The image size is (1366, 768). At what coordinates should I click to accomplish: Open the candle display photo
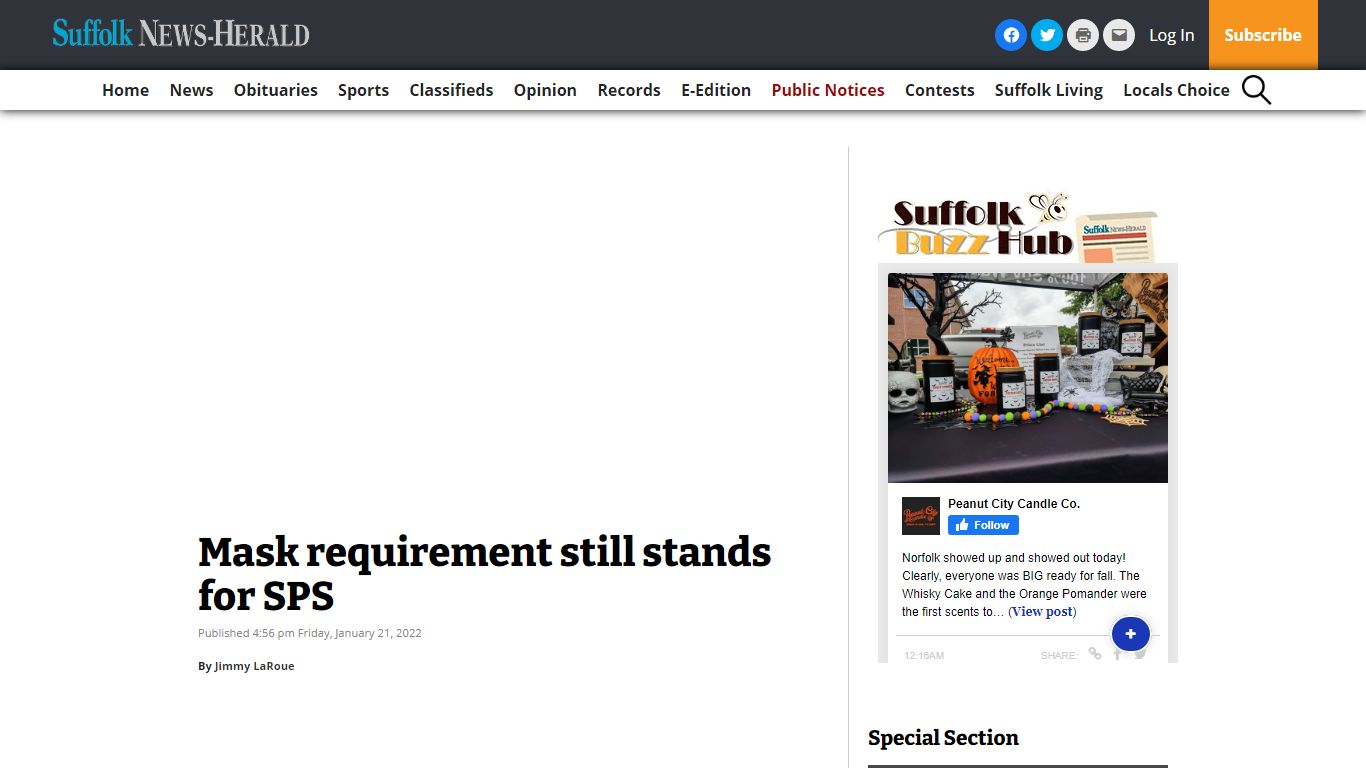click(1028, 378)
